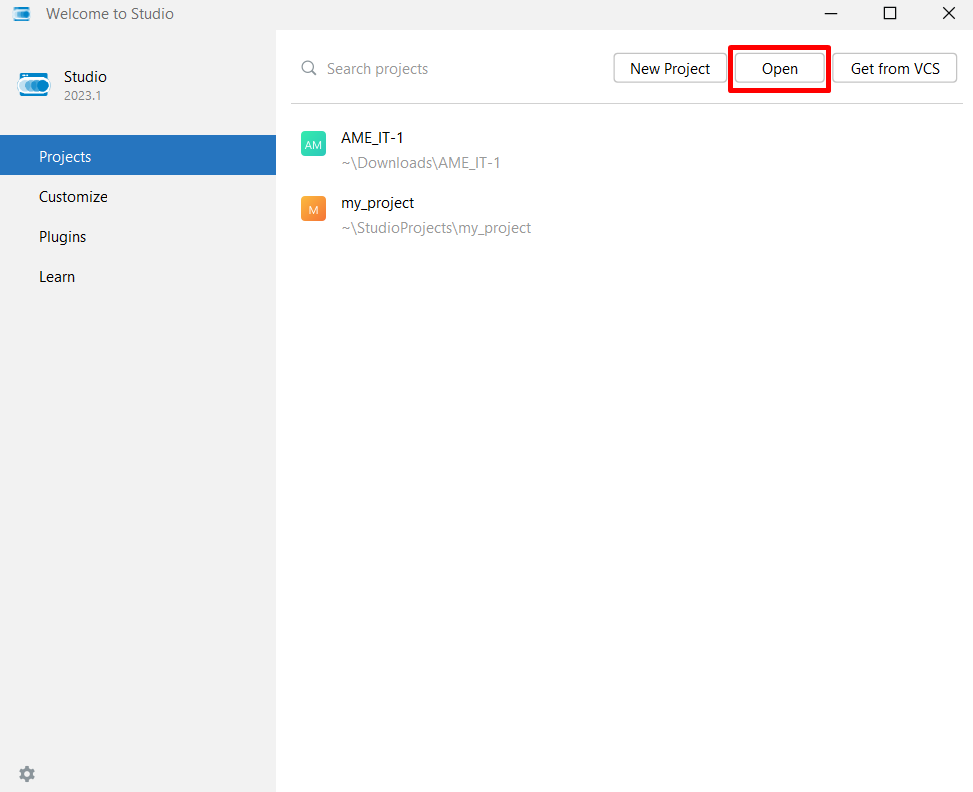
Task: Close the Welcome to Studio window
Action: point(948,14)
